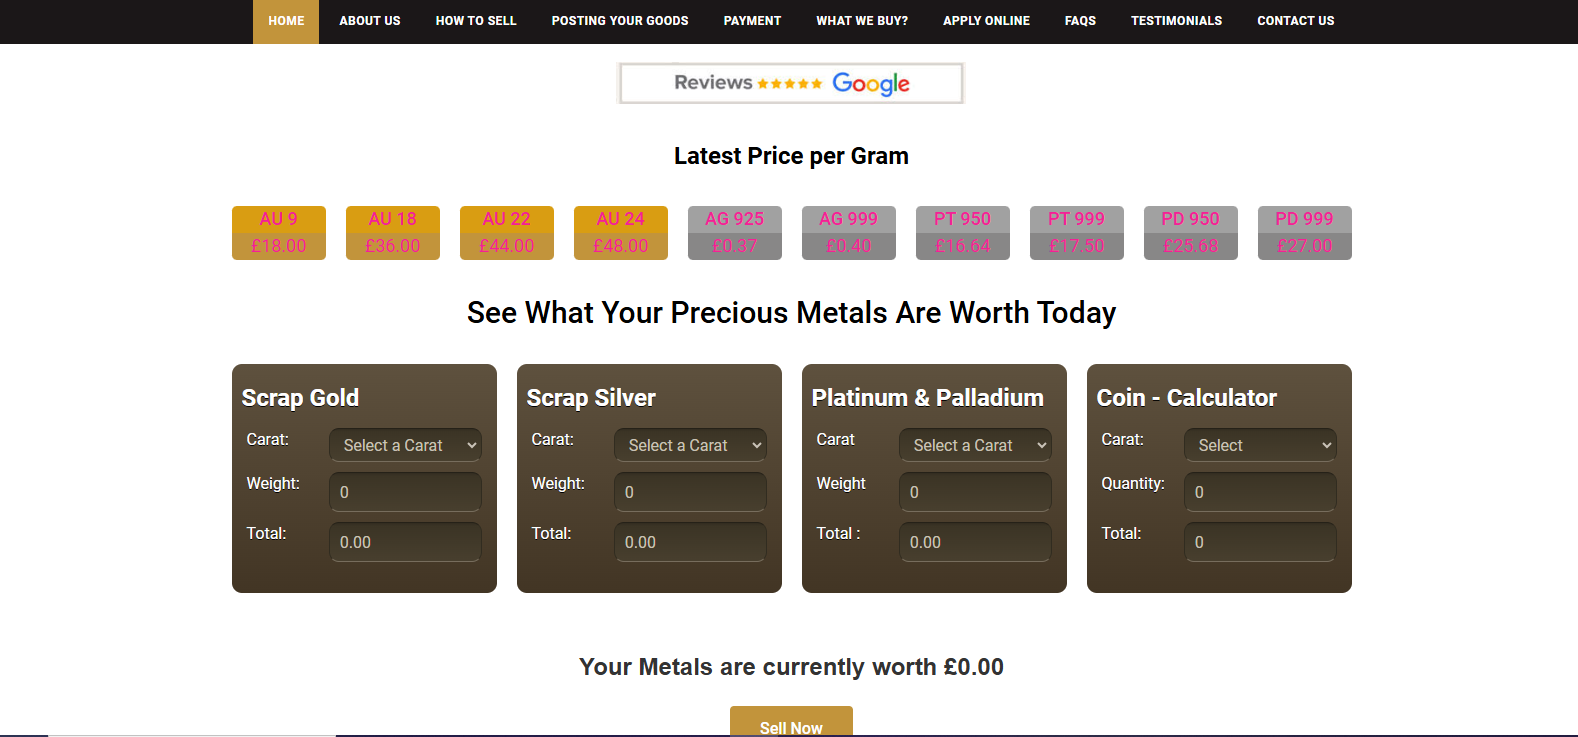Click the PD 999 palladium price badge
The image size is (1578, 737).
(1305, 233)
